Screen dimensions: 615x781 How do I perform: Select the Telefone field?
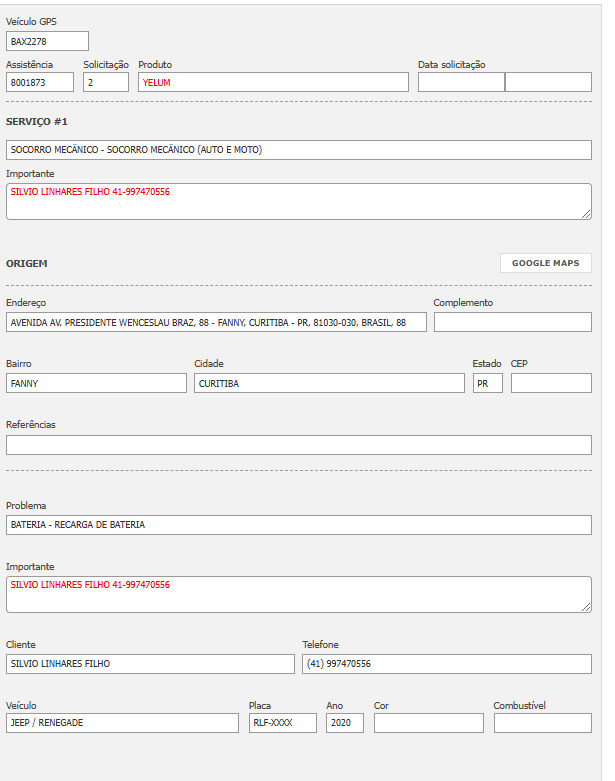click(446, 663)
